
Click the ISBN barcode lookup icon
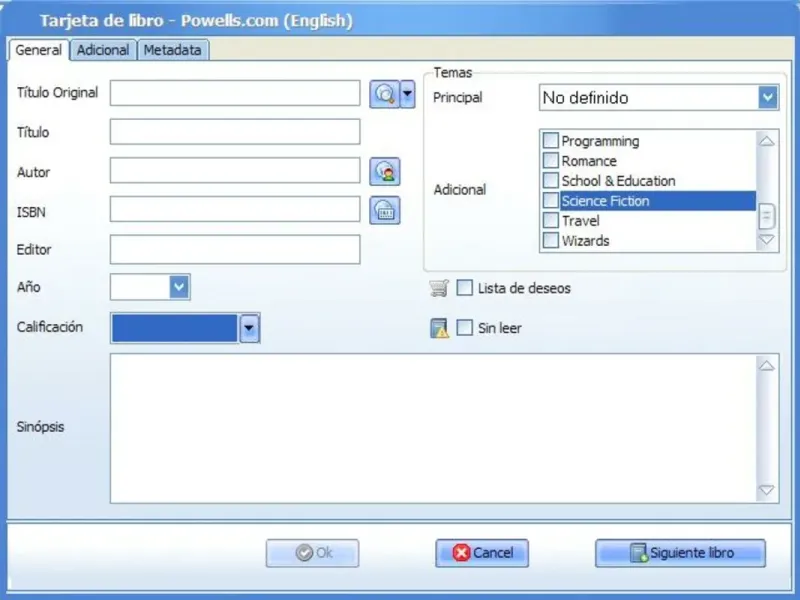coord(385,210)
